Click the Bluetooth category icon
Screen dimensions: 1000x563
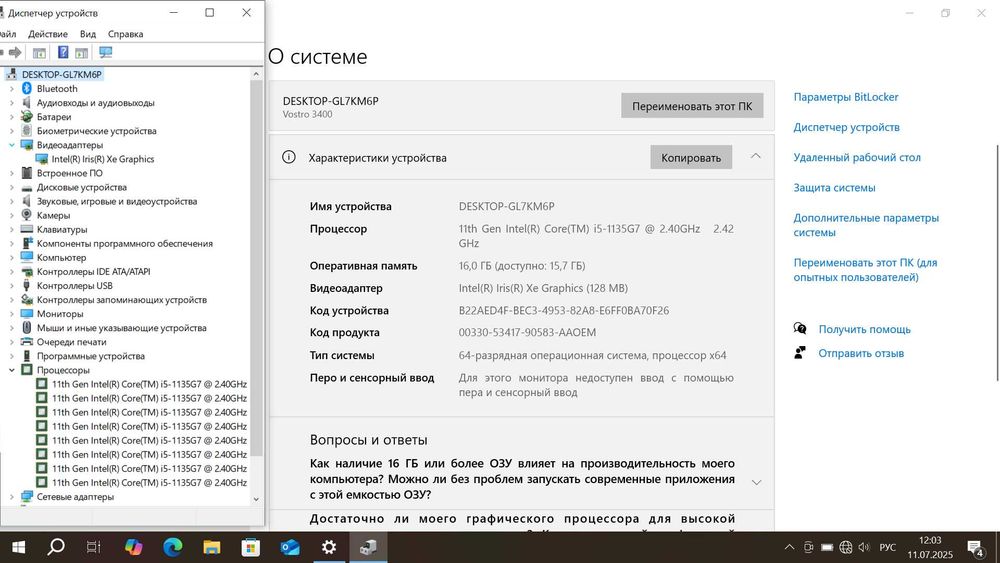click(x=27, y=89)
